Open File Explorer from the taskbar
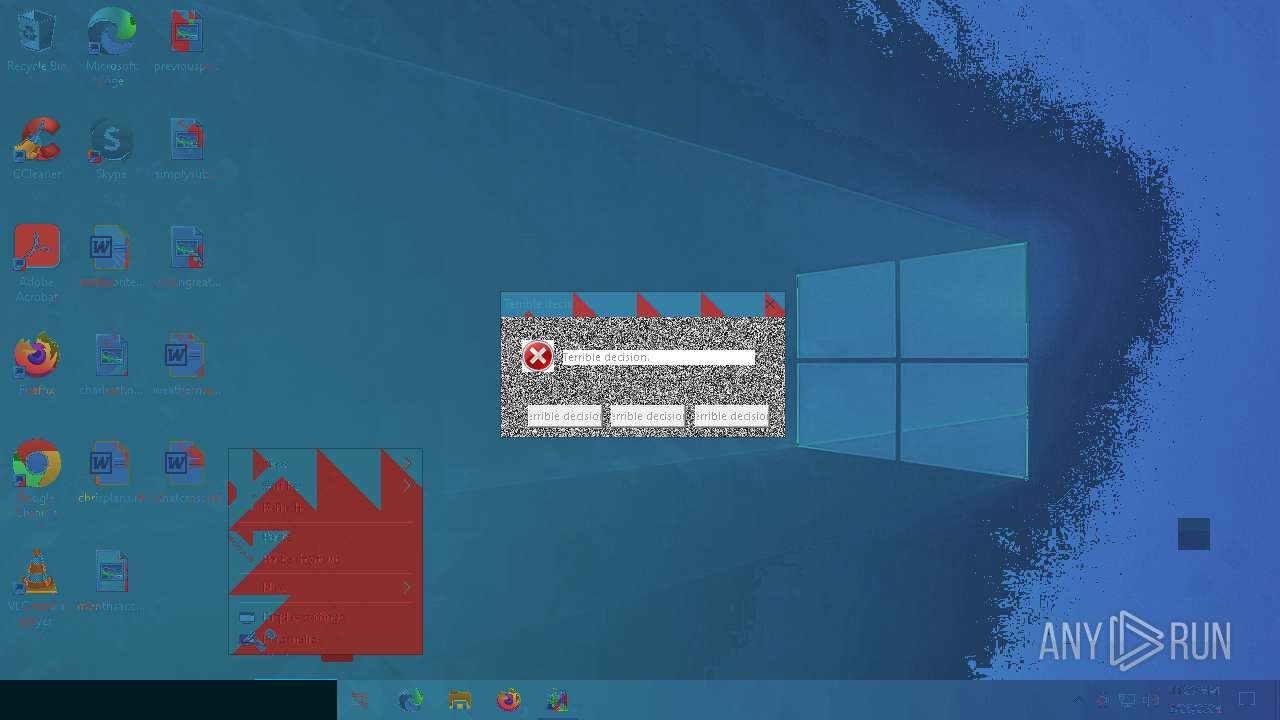1280x720 pixels. click(460, 700)
